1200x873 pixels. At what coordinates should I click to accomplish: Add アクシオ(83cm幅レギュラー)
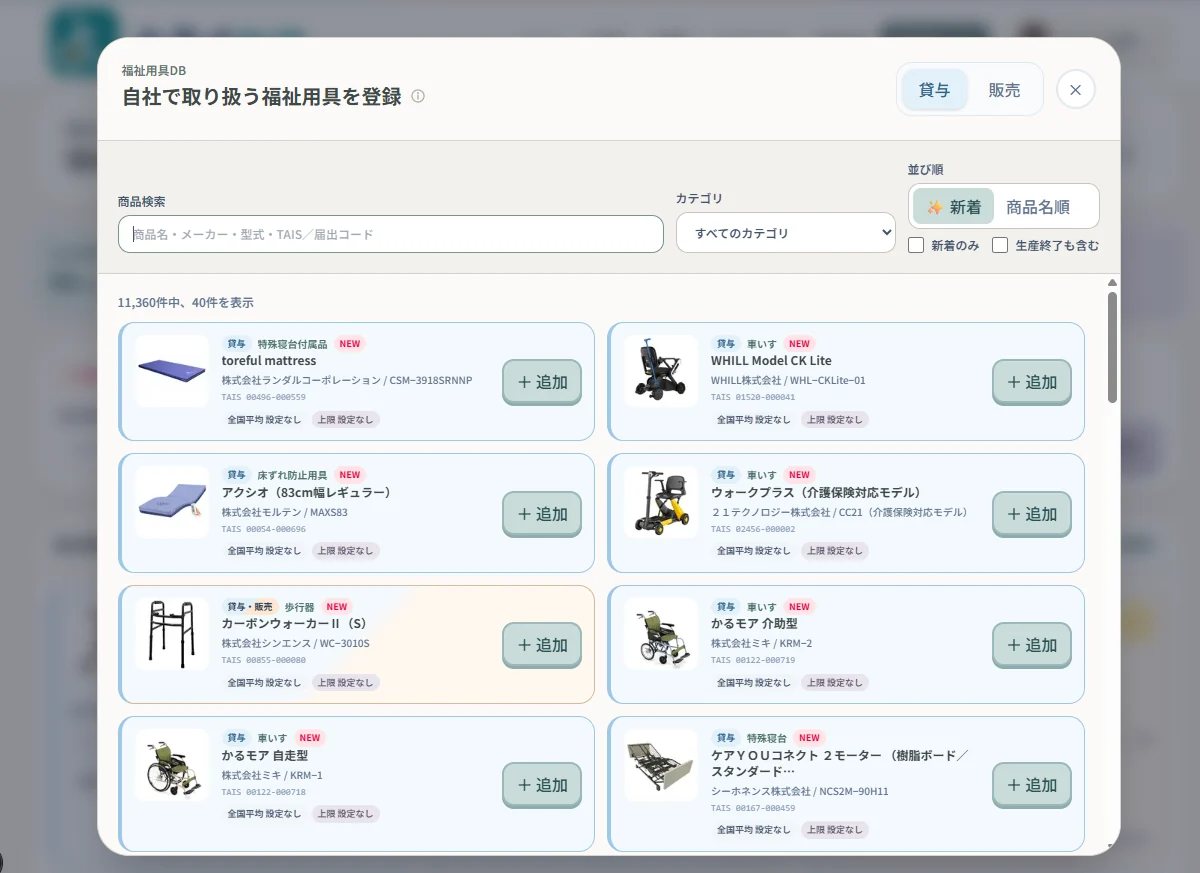[x=542, y=514]
